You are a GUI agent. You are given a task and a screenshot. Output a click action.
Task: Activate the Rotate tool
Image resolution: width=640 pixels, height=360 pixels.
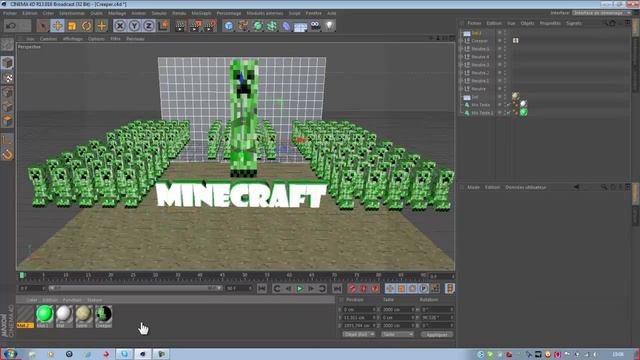87,26
